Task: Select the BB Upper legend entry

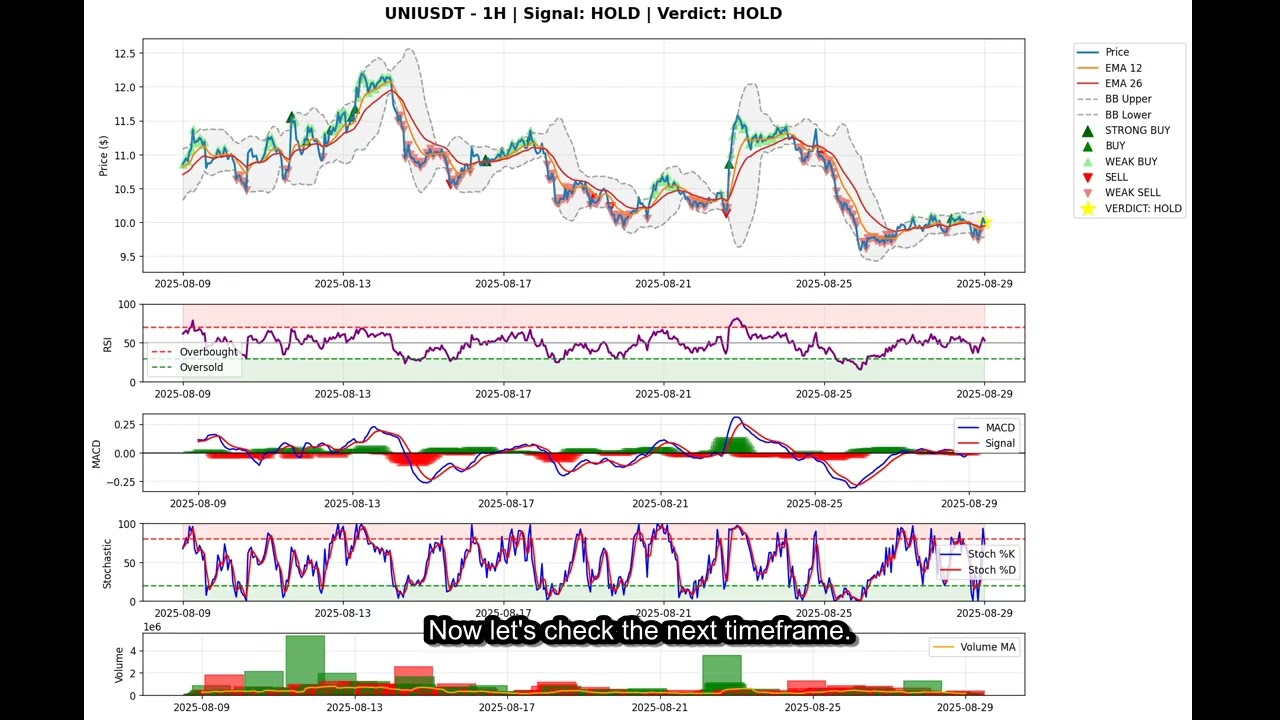Action: (1114, 99)
